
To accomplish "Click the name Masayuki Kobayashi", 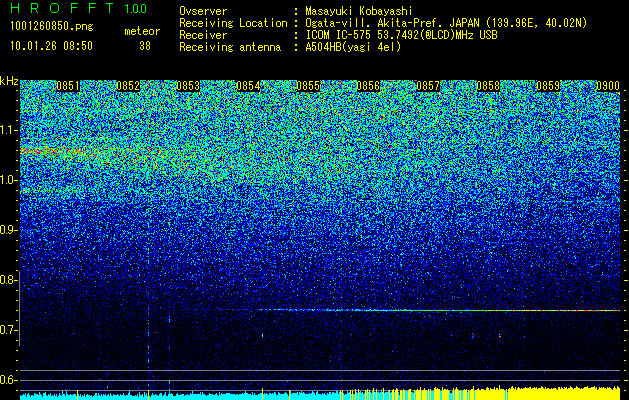I will pyautogui.click(x=359, y=12).
